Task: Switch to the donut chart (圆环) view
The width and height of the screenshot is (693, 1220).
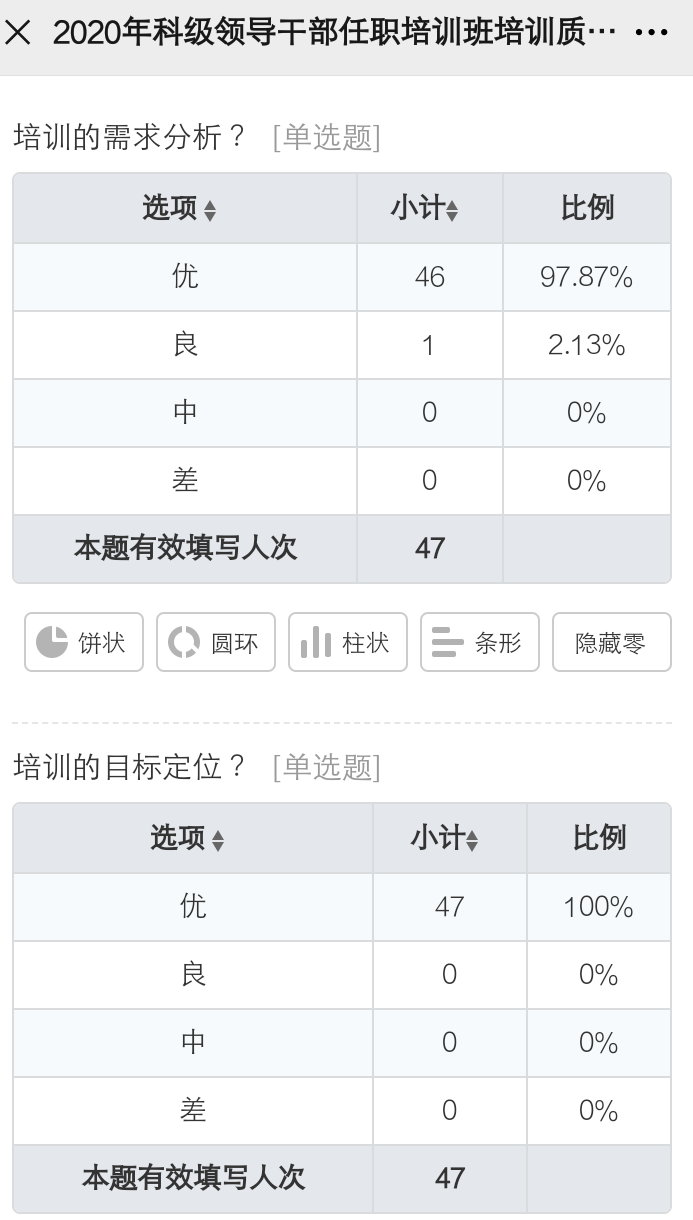Action: pyautogui.click(x=216, y=642)
